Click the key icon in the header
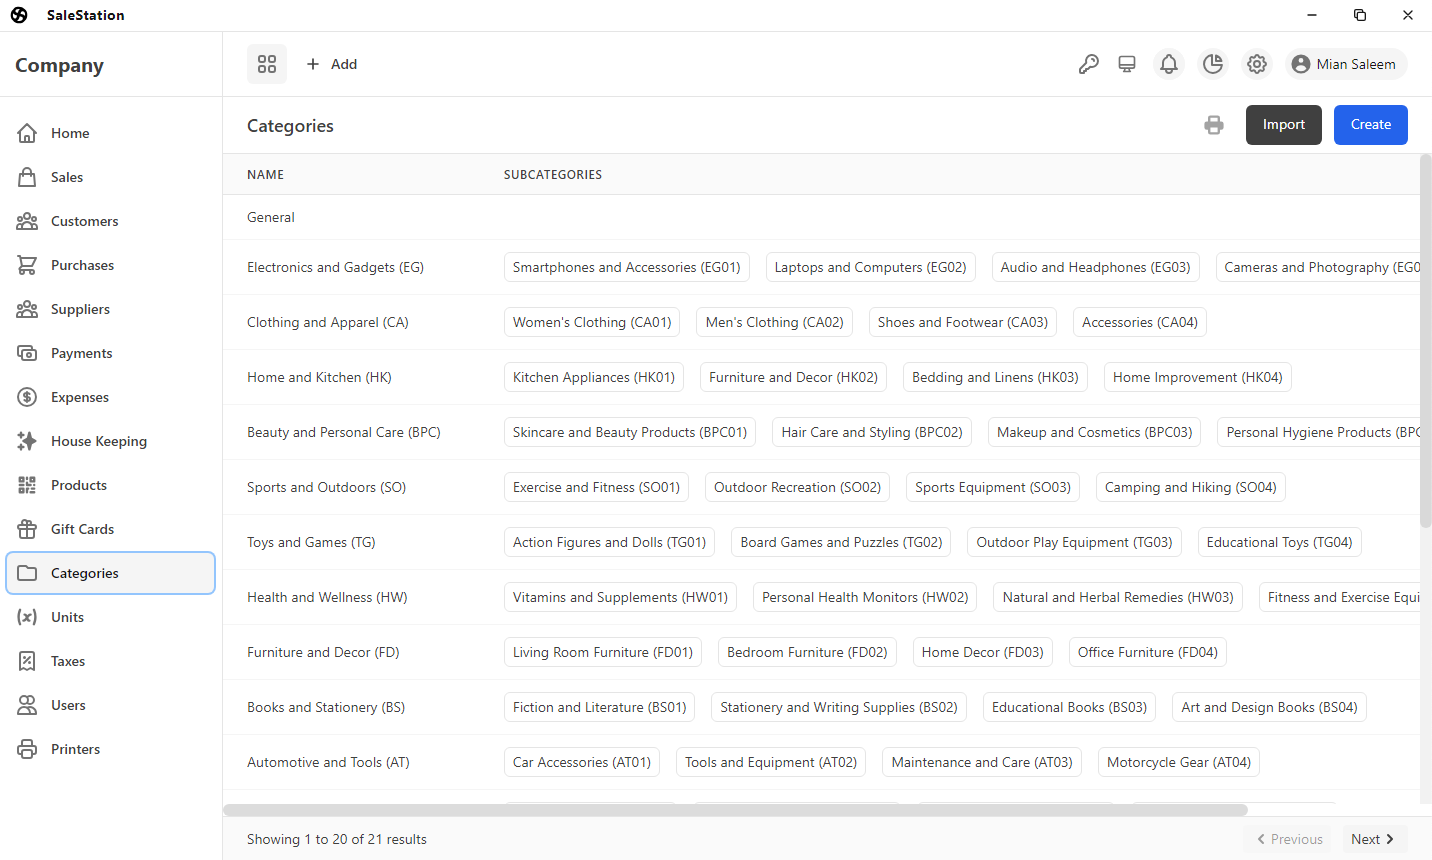 point(1089,64)
